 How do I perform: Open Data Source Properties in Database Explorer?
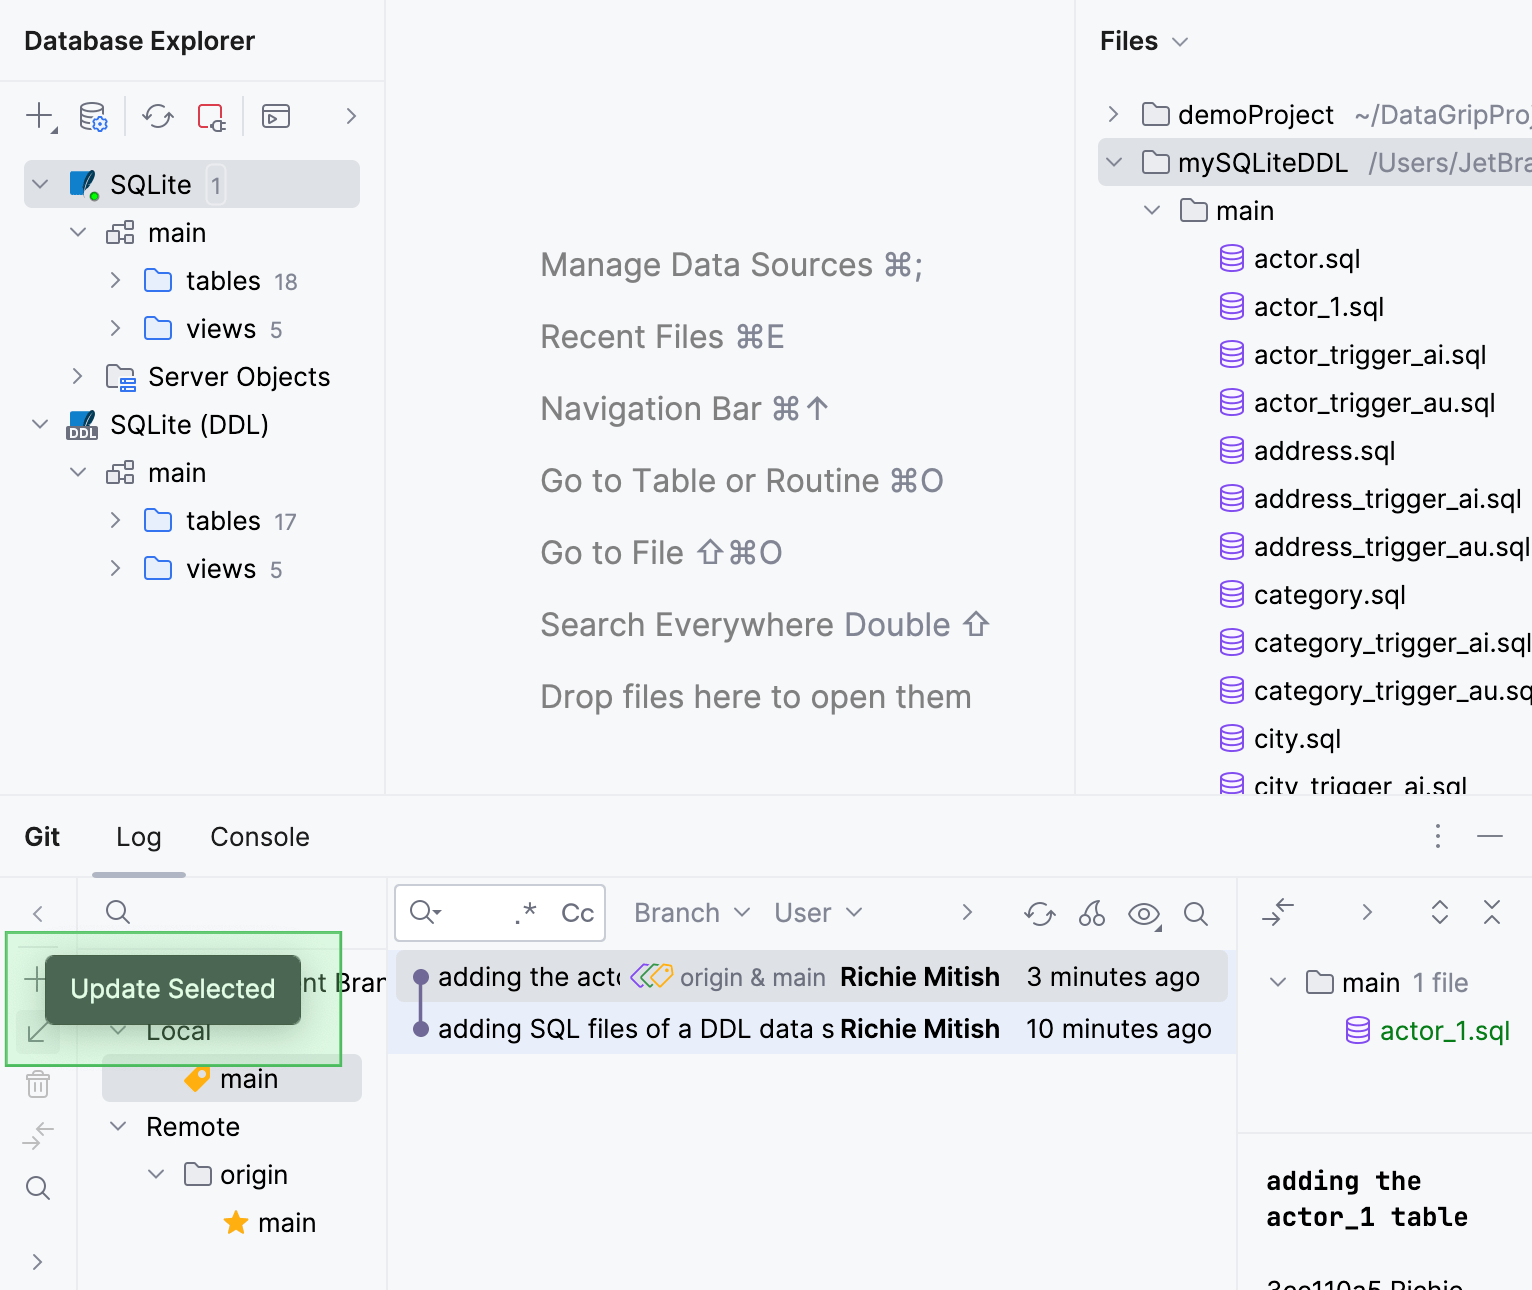pos(93,116)
